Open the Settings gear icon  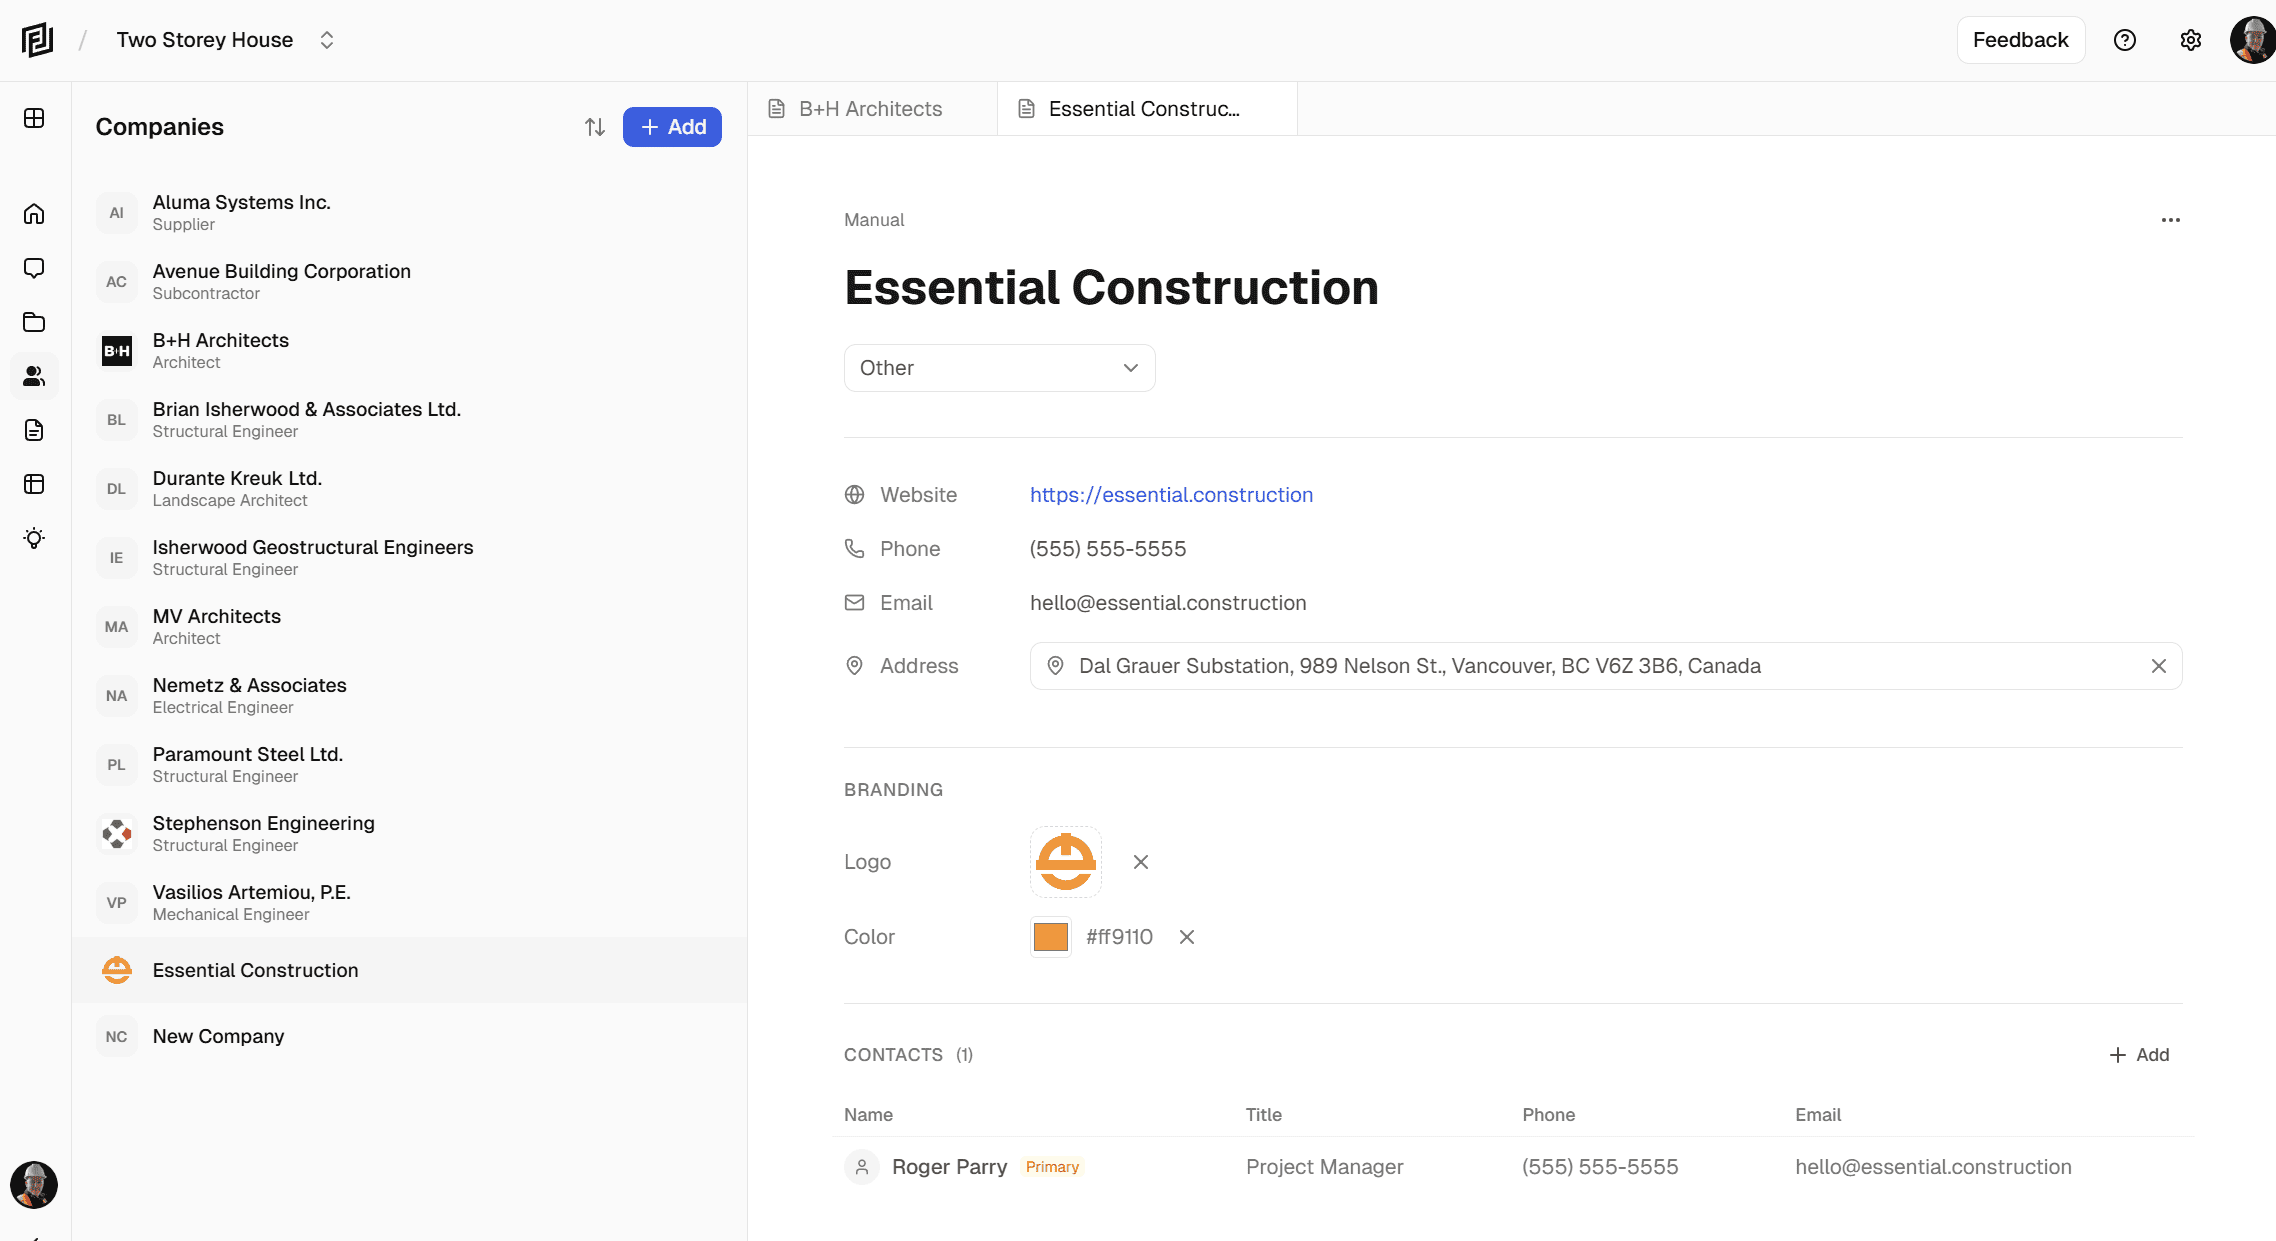point(2190,40)
